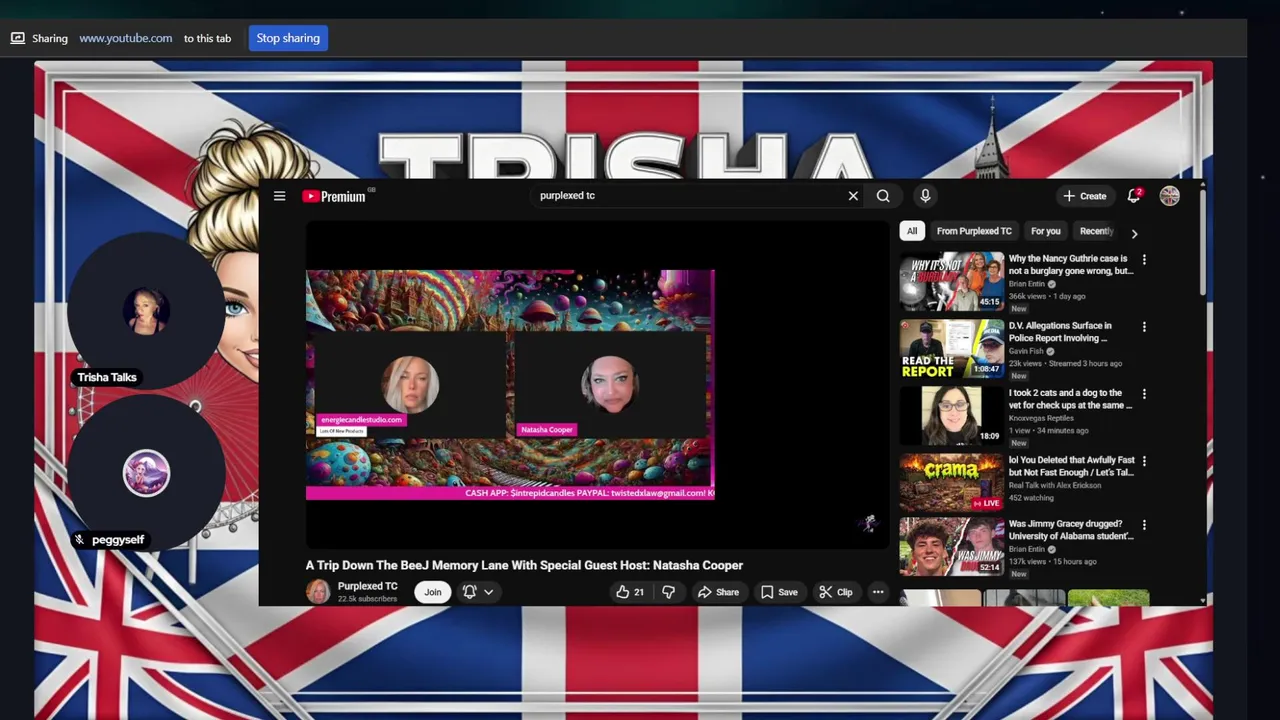Image resolution: width=1280 pixels, height=720 pixels.
Task: Click the Stop sharing button
Action: (x=288, y=38)
